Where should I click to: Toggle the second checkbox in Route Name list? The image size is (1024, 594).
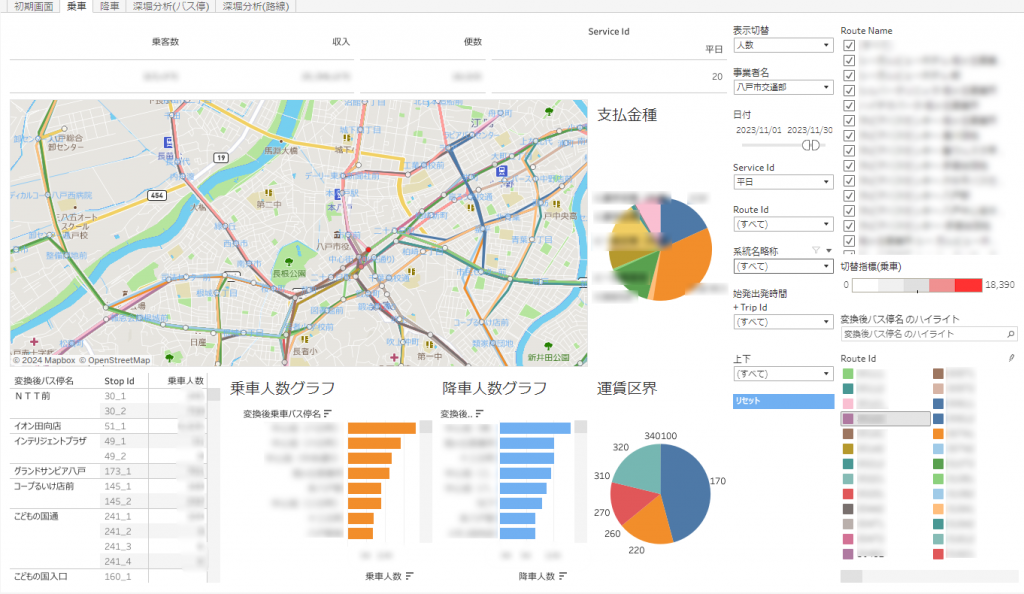849,60
